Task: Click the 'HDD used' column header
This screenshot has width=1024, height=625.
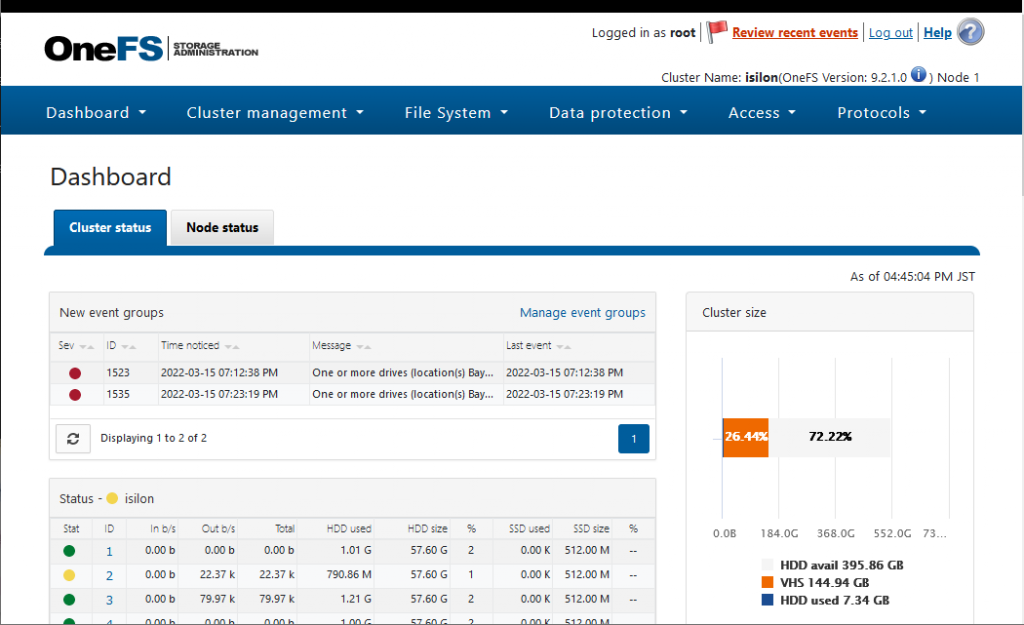Action: [x=349, y=529]
